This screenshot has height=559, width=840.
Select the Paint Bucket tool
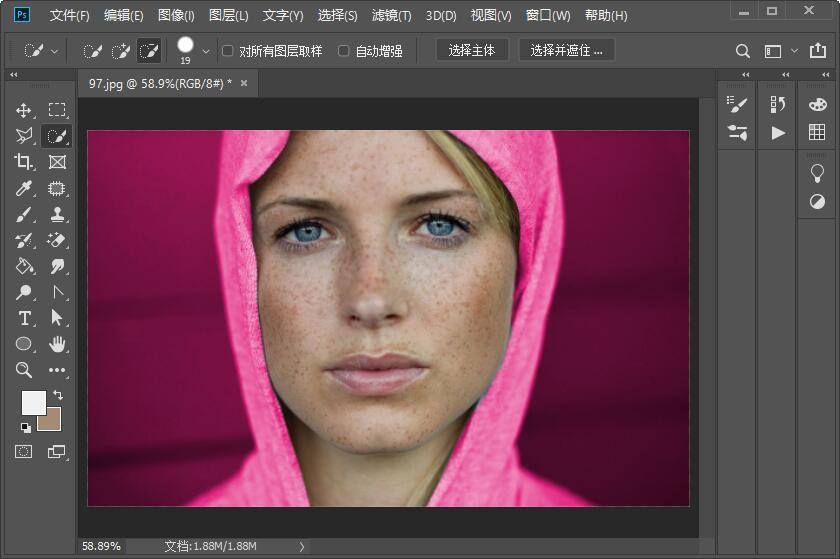(x=24, y=266)
